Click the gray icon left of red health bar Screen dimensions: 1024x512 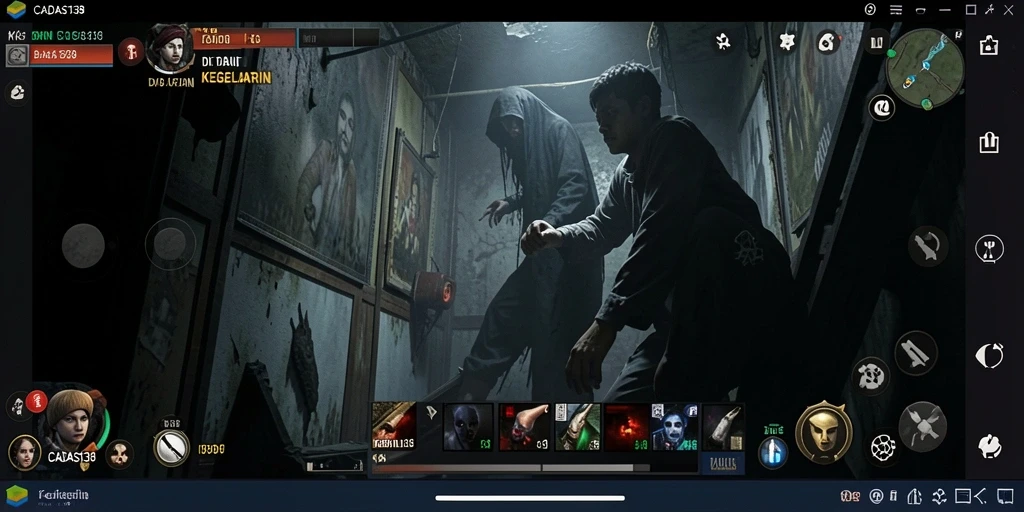pyautogui.click(x=17, y=56)
